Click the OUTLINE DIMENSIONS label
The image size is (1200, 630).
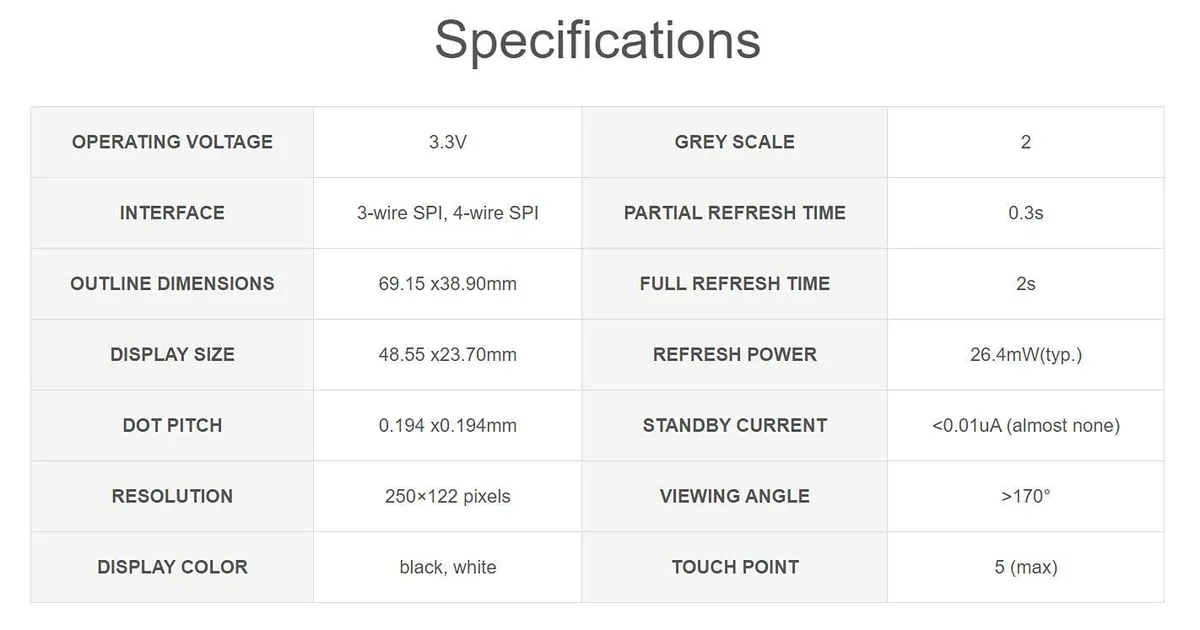(x=172, y=284)
